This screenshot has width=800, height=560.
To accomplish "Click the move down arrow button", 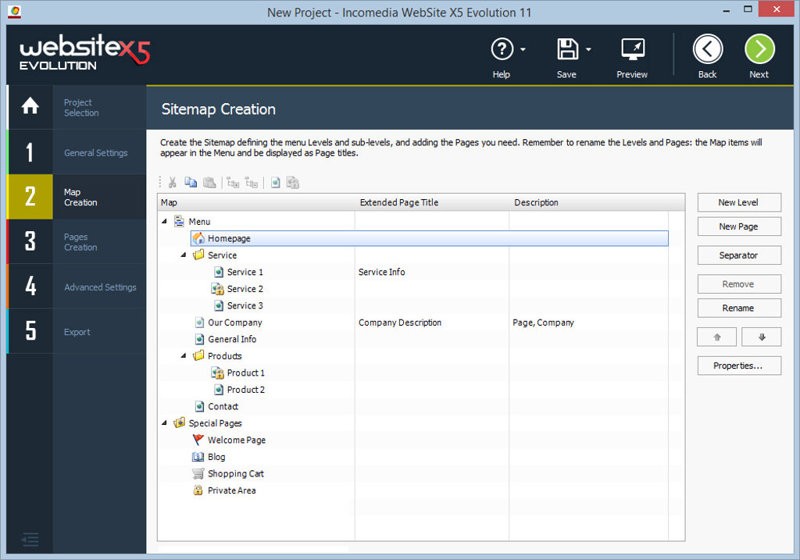I will point(762,337).
